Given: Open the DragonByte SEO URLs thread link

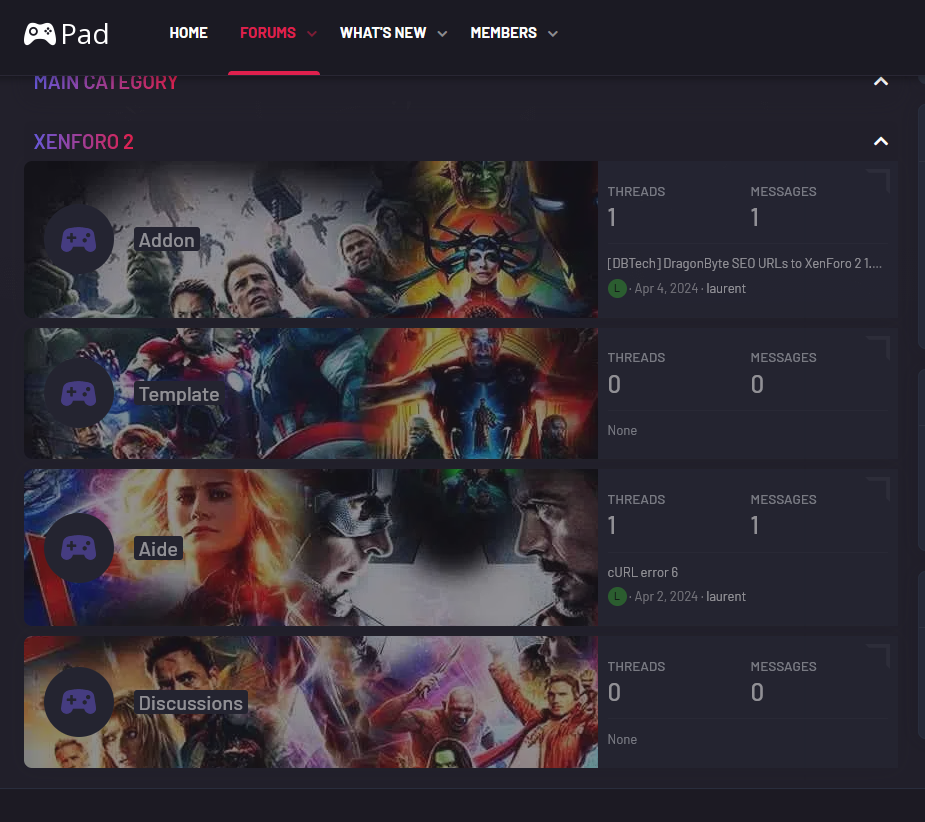Looking at the screenshot, I should pos(744,263).
